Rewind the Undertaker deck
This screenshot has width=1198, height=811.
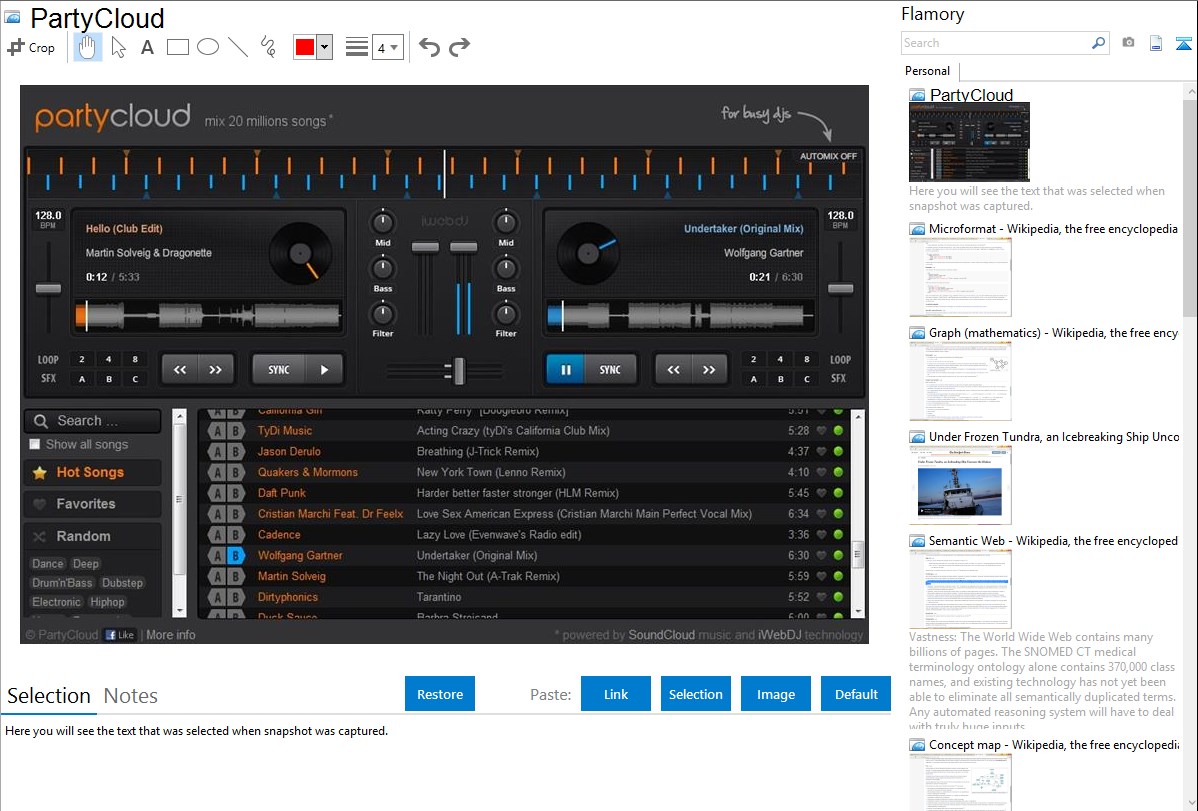click(x=673, y=370)
